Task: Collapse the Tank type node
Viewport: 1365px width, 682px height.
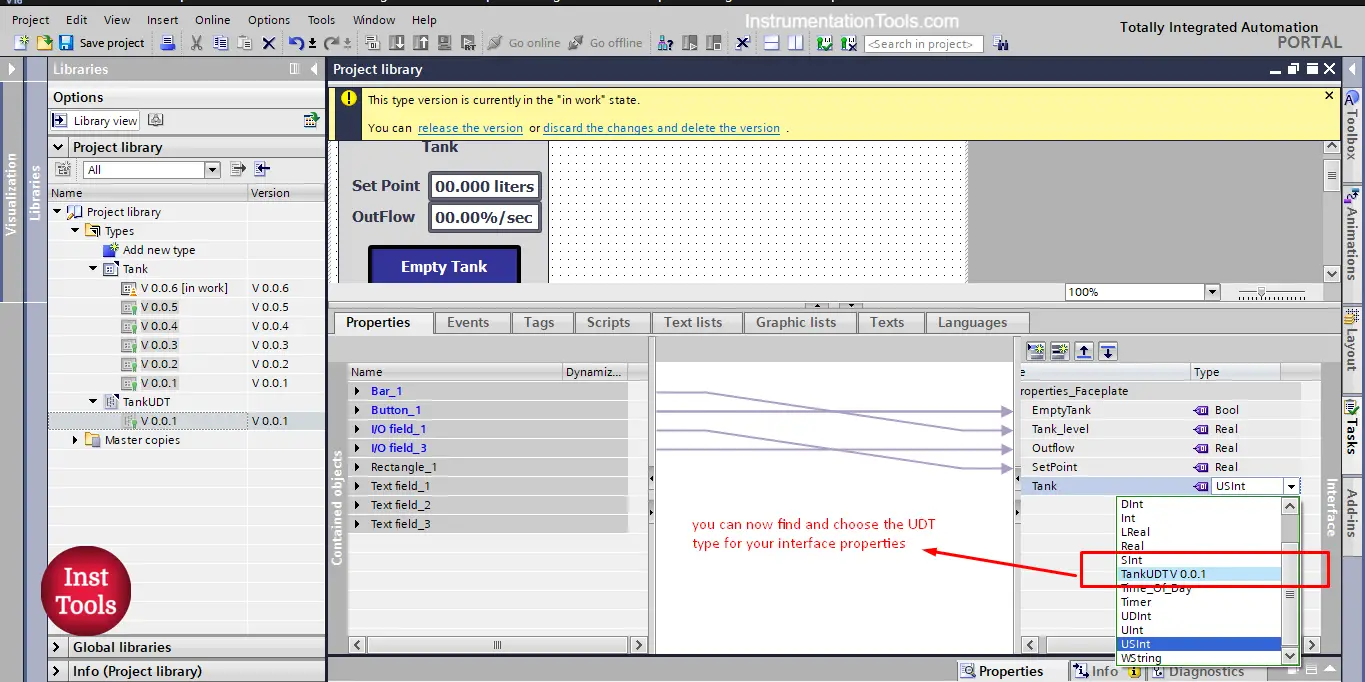Action: [x=93, y=269]
